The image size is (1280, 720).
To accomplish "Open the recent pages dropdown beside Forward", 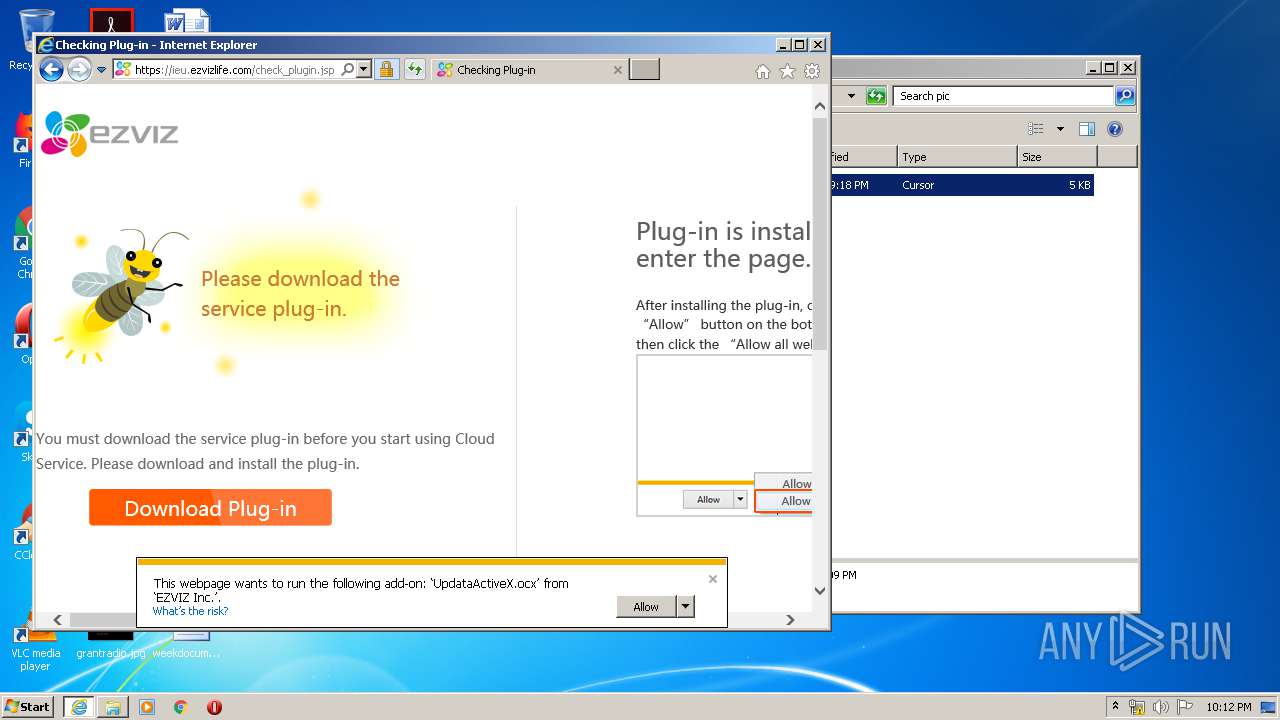I will tap(101, 70).
